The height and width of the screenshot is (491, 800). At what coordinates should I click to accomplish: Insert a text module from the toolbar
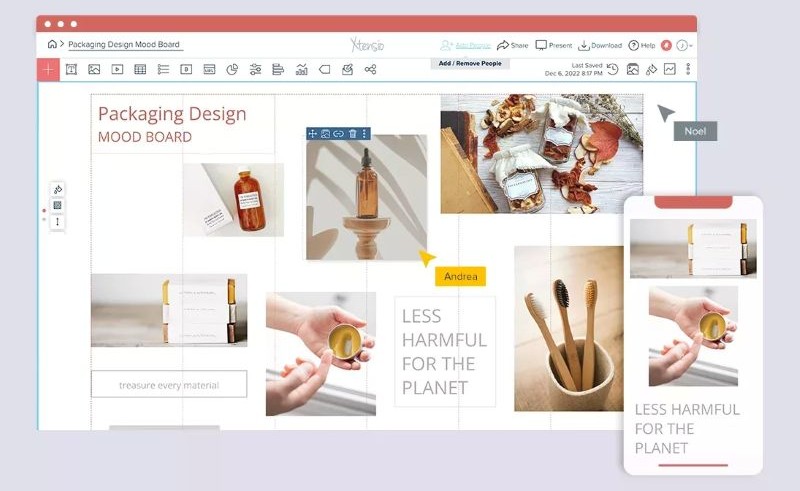point(71,69)
